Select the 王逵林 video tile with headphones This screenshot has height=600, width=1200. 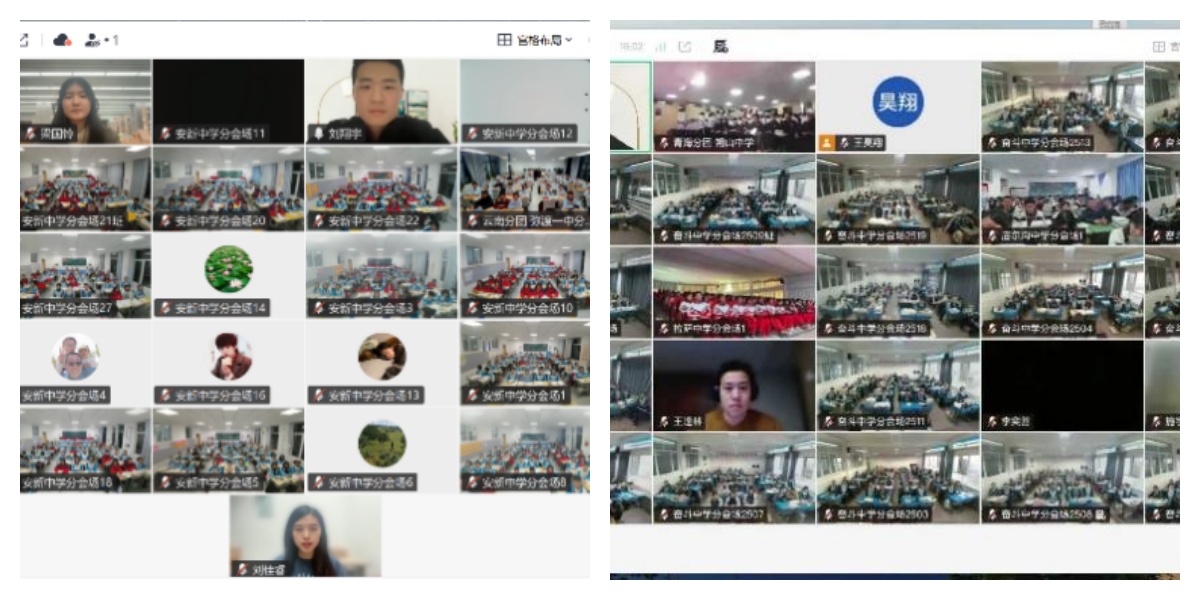[733, 385]
